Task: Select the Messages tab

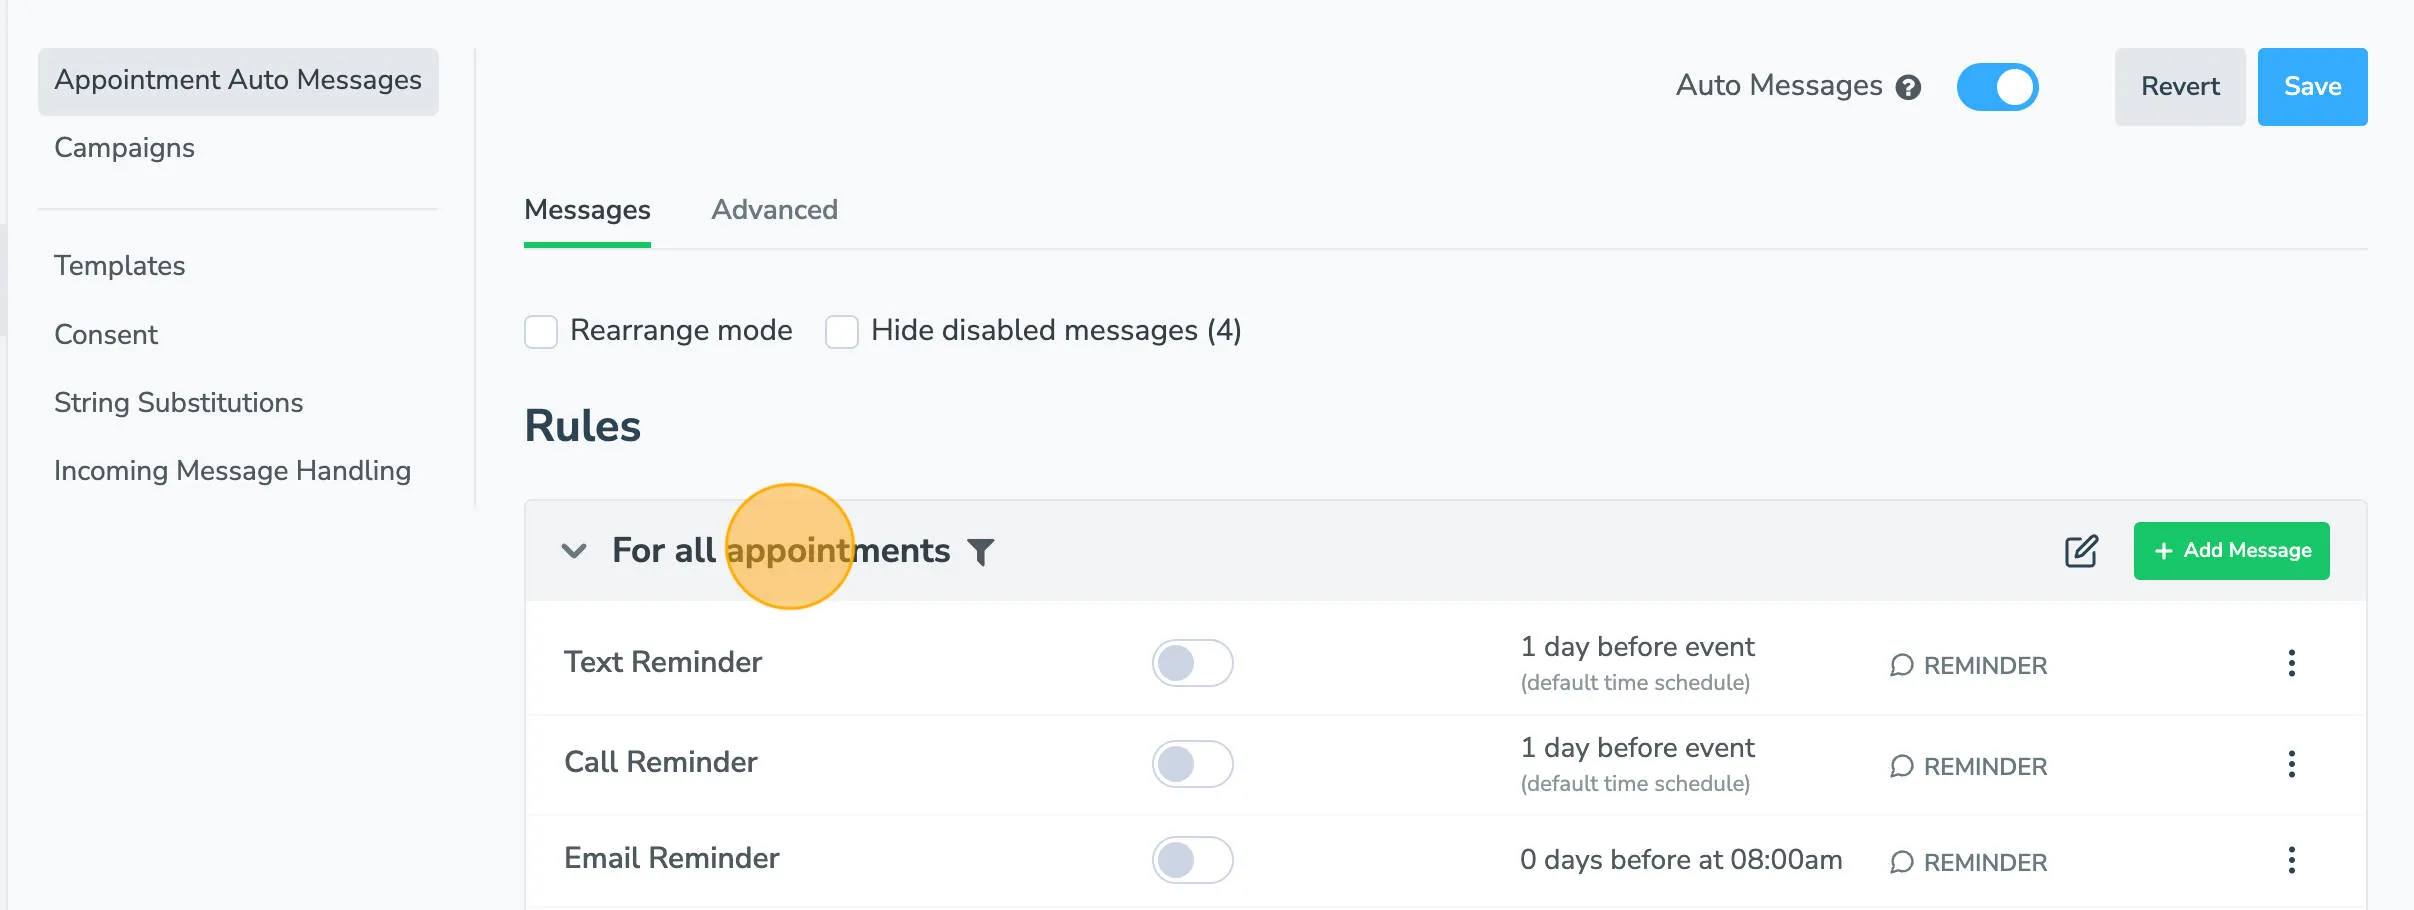Action: (x=586, y=210)
